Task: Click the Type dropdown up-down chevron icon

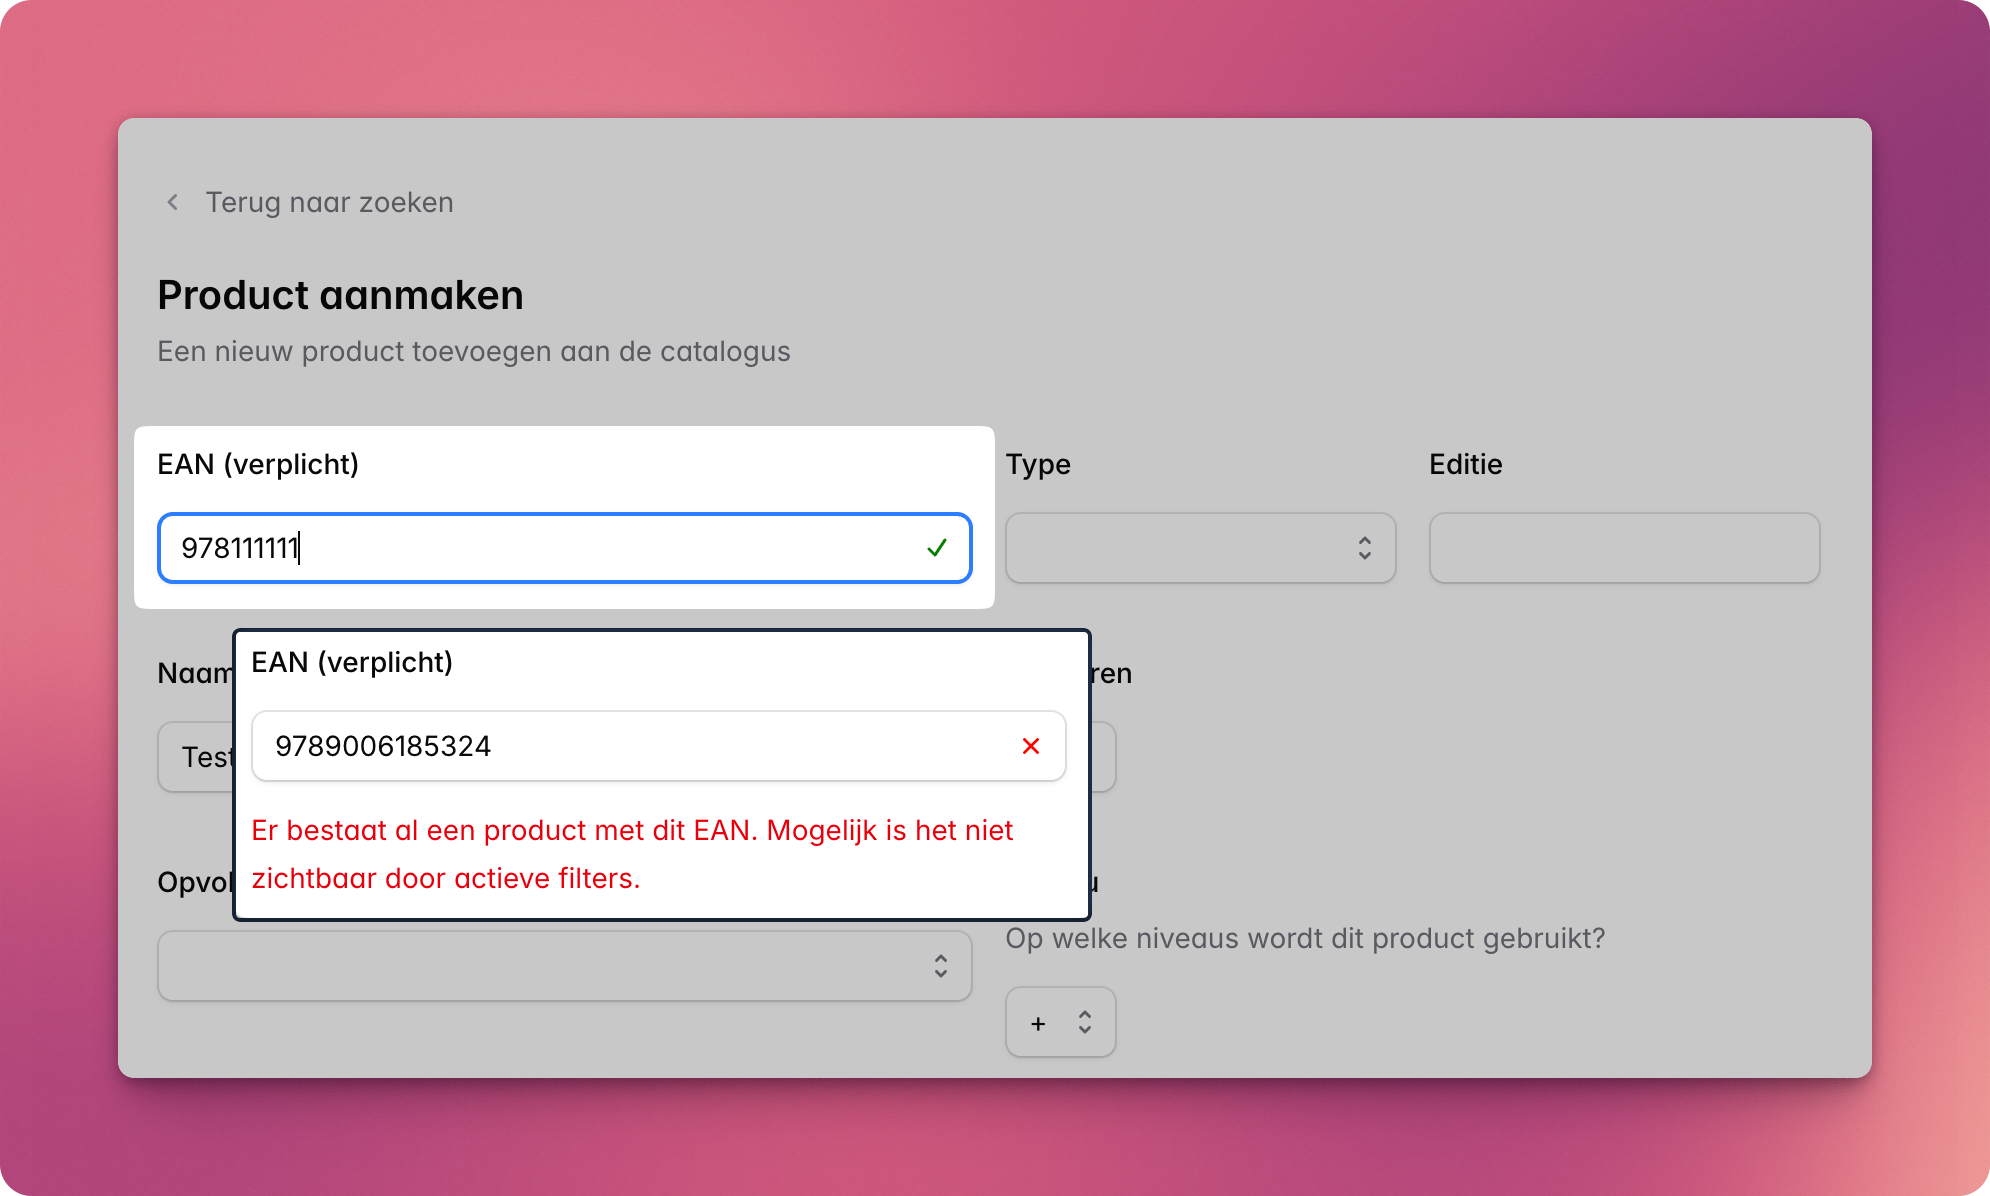Action: [x=1364, y=548]
